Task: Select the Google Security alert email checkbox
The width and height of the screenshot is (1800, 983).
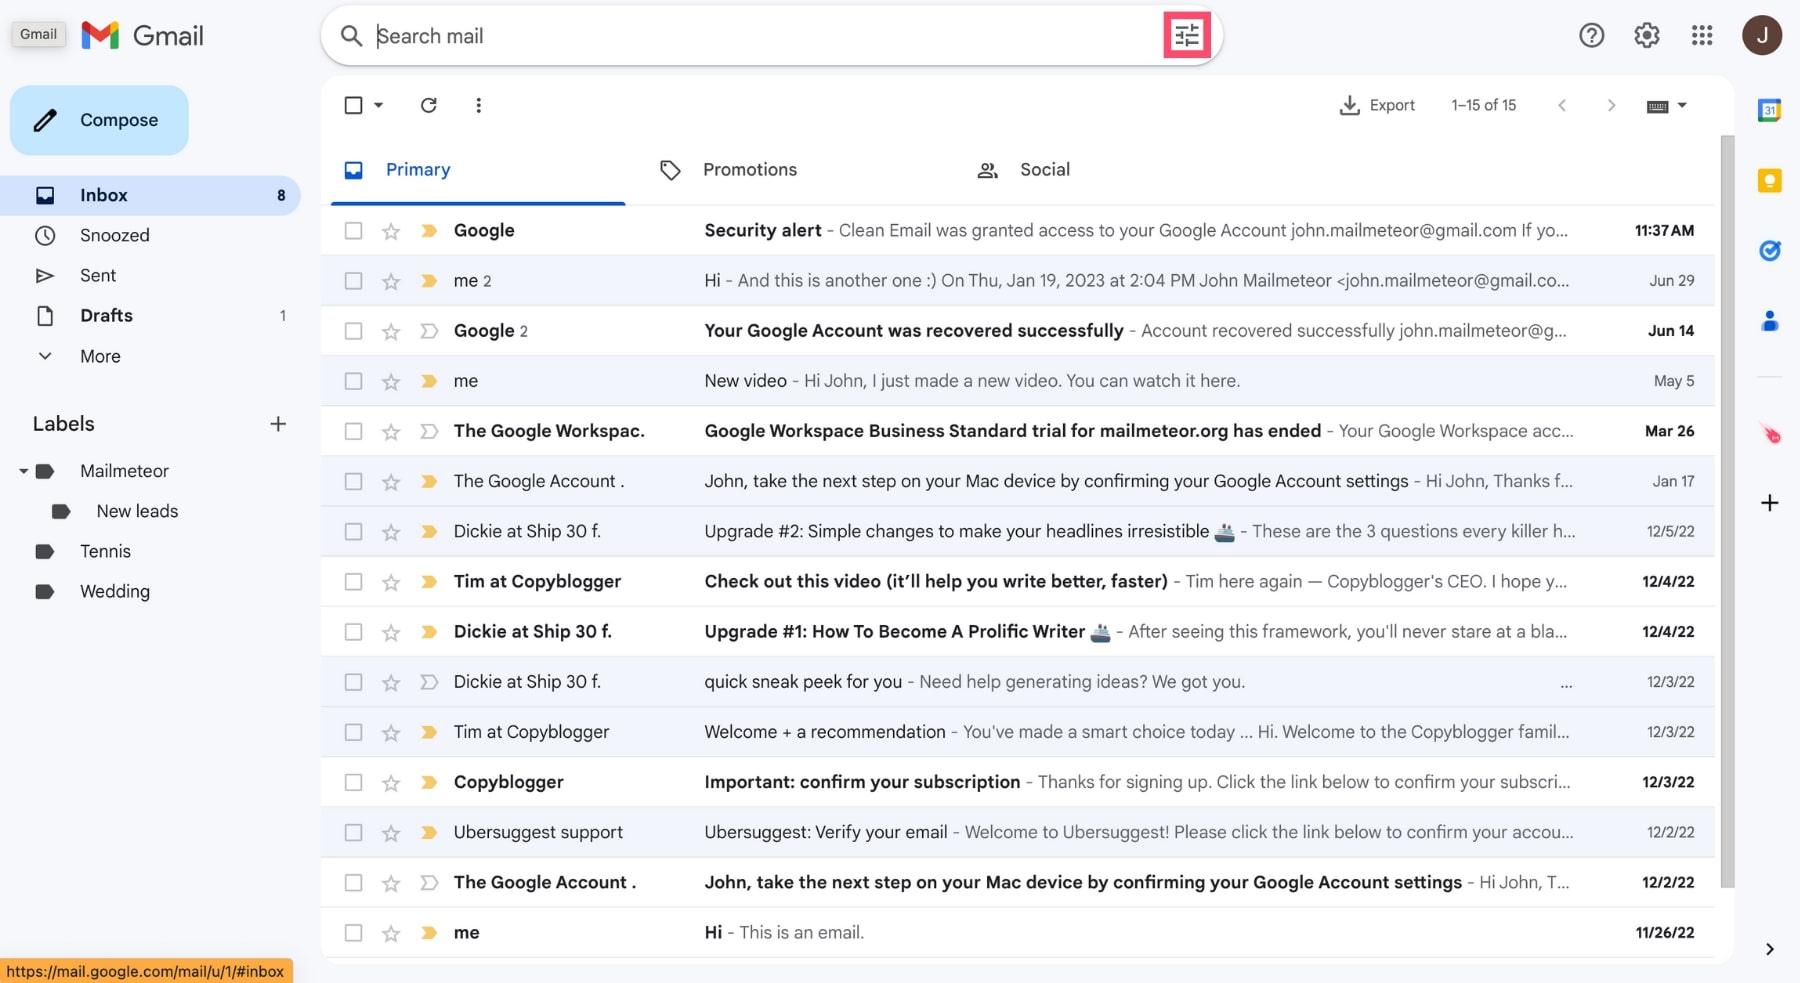Action: [353, 231]
